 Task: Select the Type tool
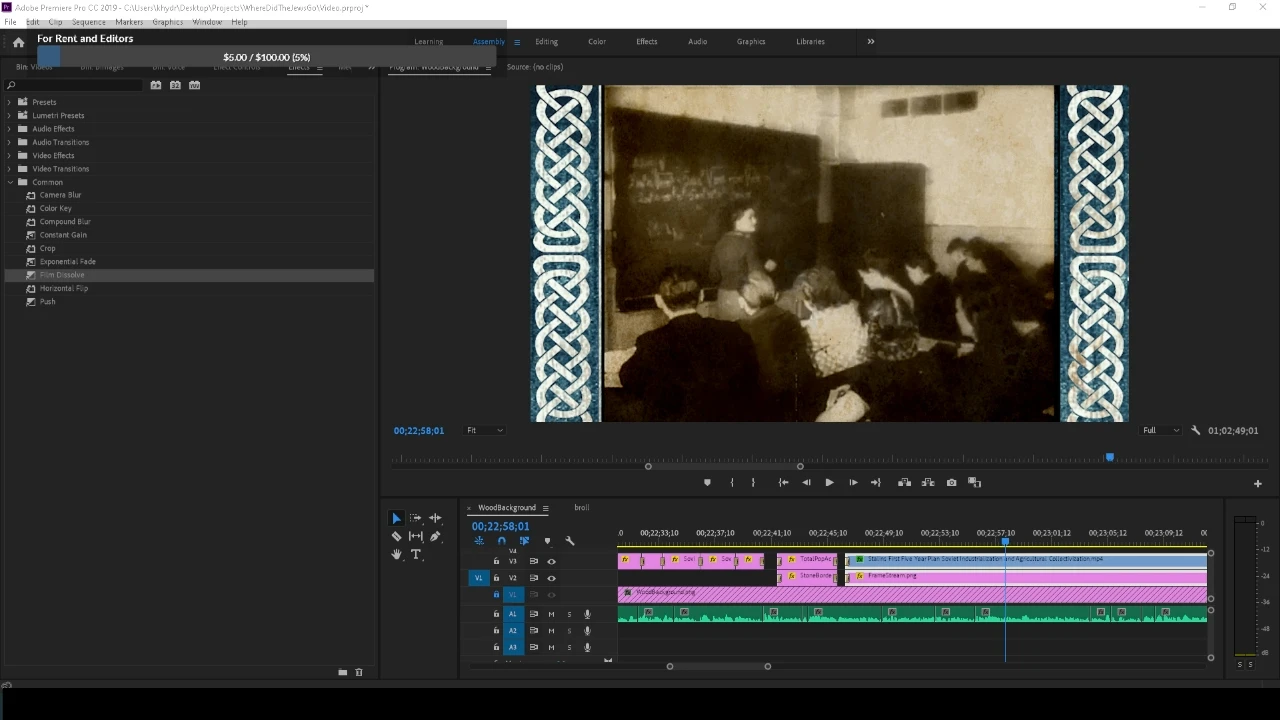pos(416,554)
